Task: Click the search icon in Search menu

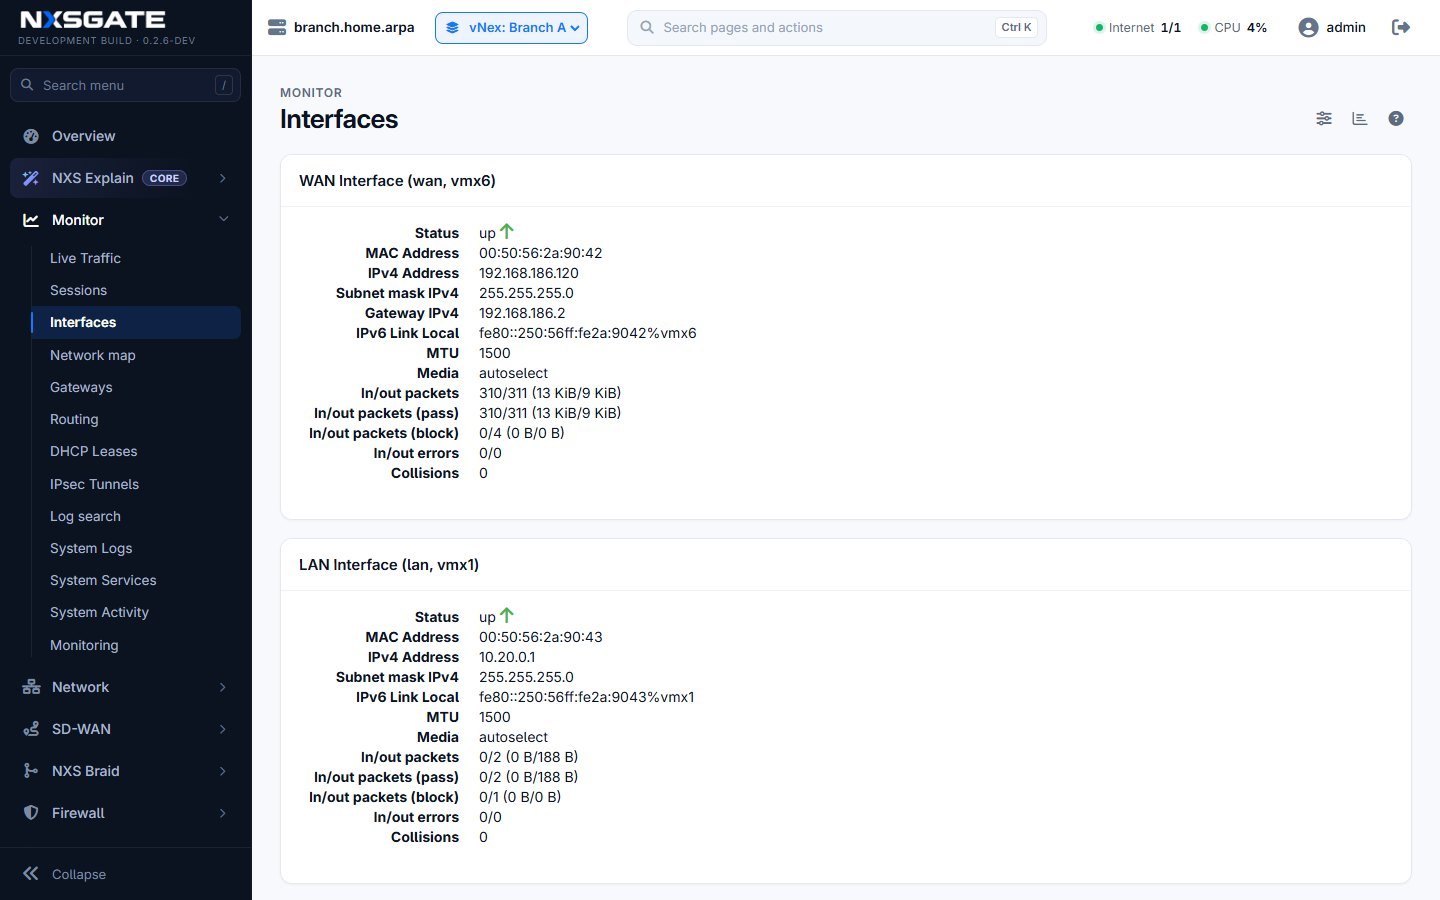Action: (x=27, y=85)
